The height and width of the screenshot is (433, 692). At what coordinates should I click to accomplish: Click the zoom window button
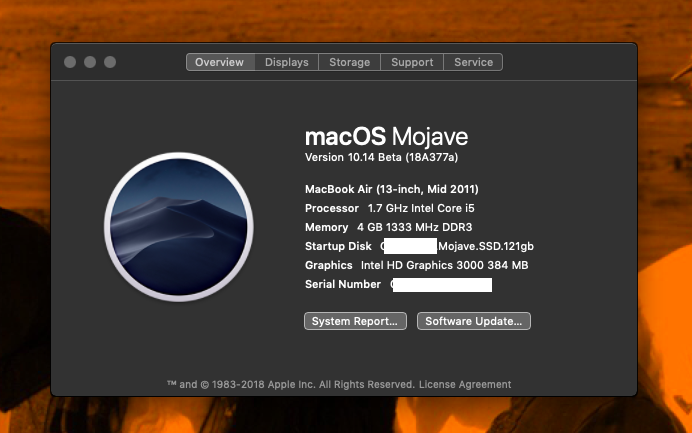coord(110,62)
